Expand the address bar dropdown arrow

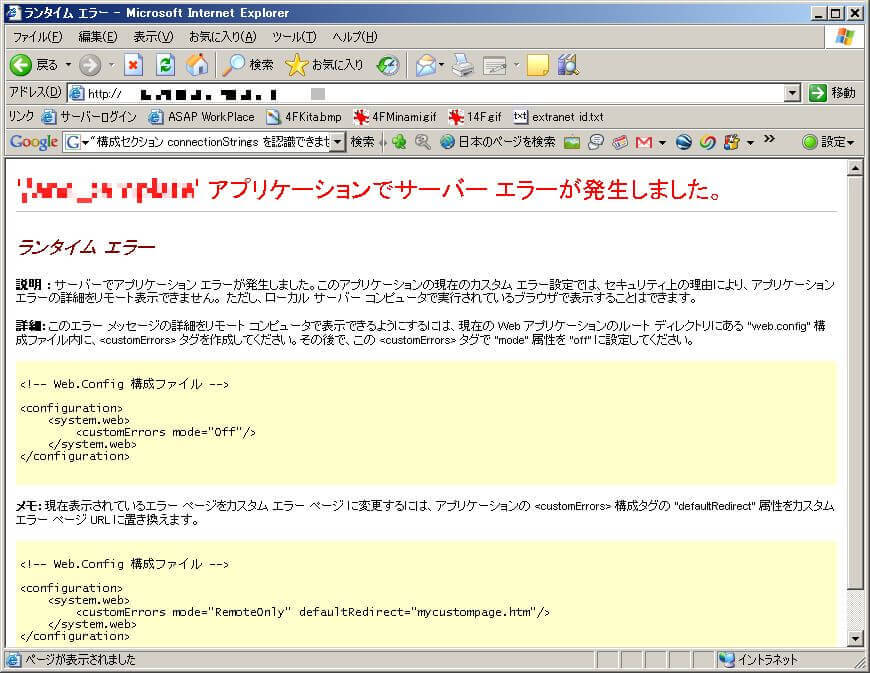[792, 93]
